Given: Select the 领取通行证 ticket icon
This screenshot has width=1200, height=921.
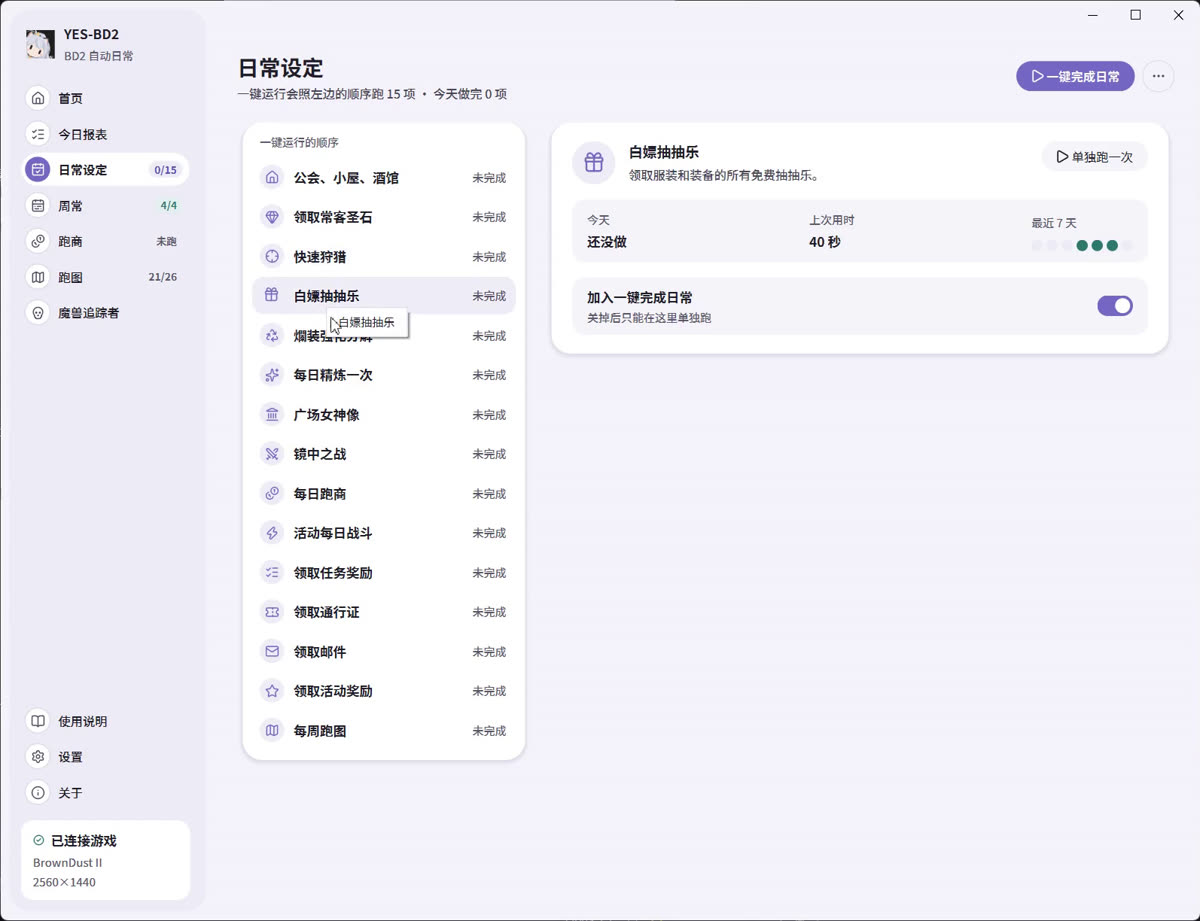Looking at the screenshot, I should point(271,612).
